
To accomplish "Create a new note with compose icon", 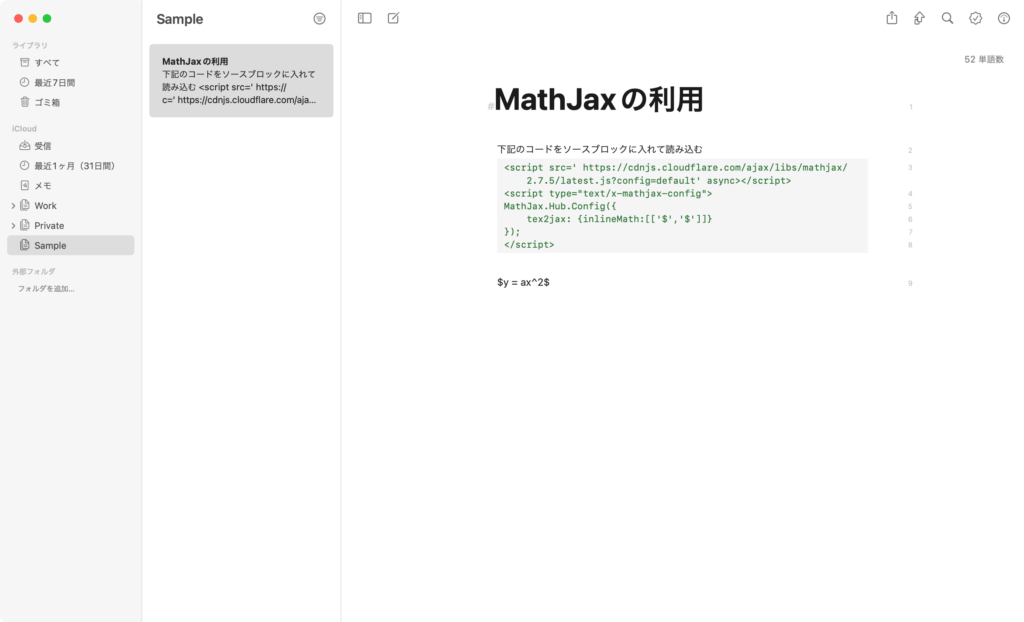I will point(393,18).
